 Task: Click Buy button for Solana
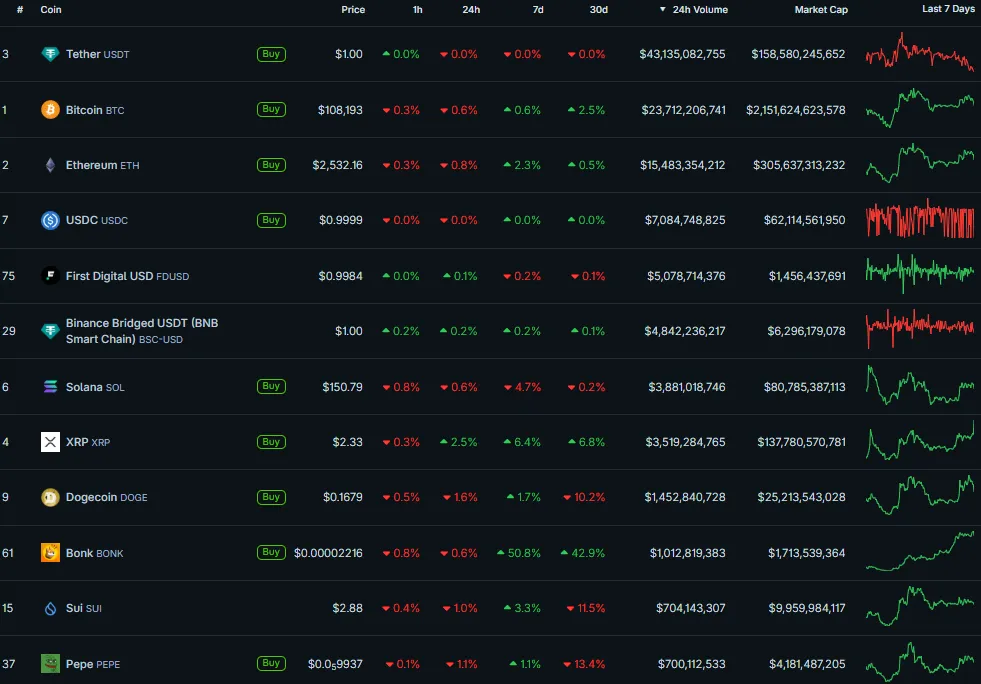(271, 386)
